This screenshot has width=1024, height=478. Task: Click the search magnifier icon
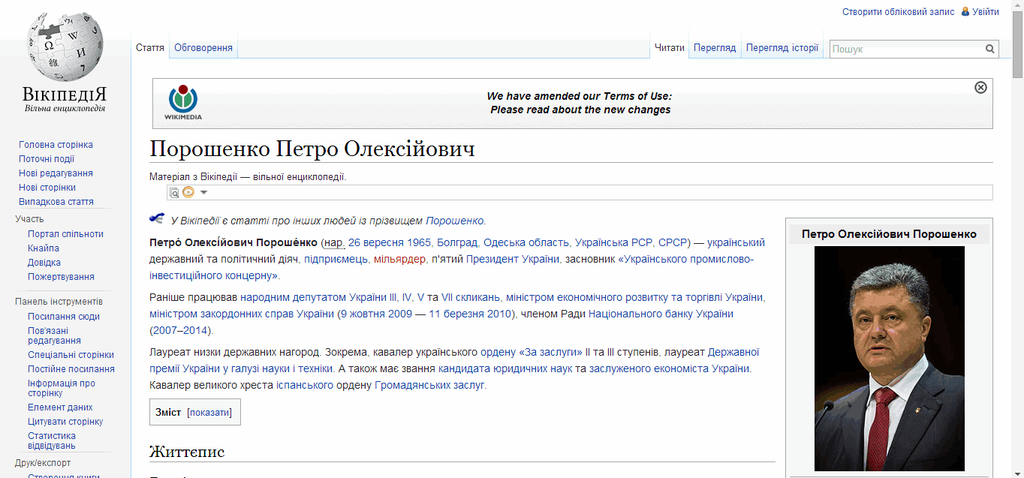[x=990, y=49]
